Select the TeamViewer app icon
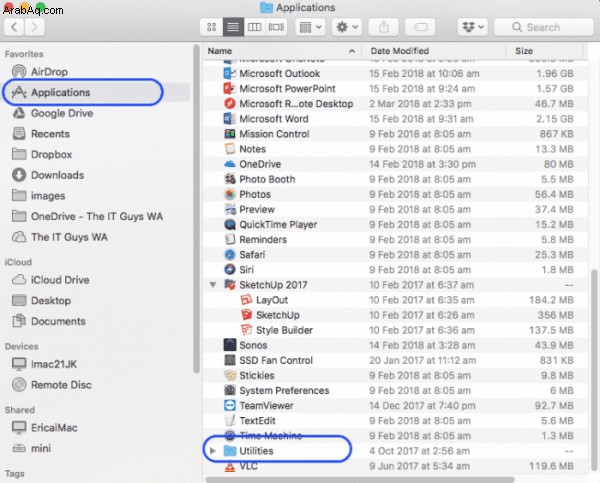Viewport: 600px width, 483px height. pyautogui.click(x=230, y=406)
